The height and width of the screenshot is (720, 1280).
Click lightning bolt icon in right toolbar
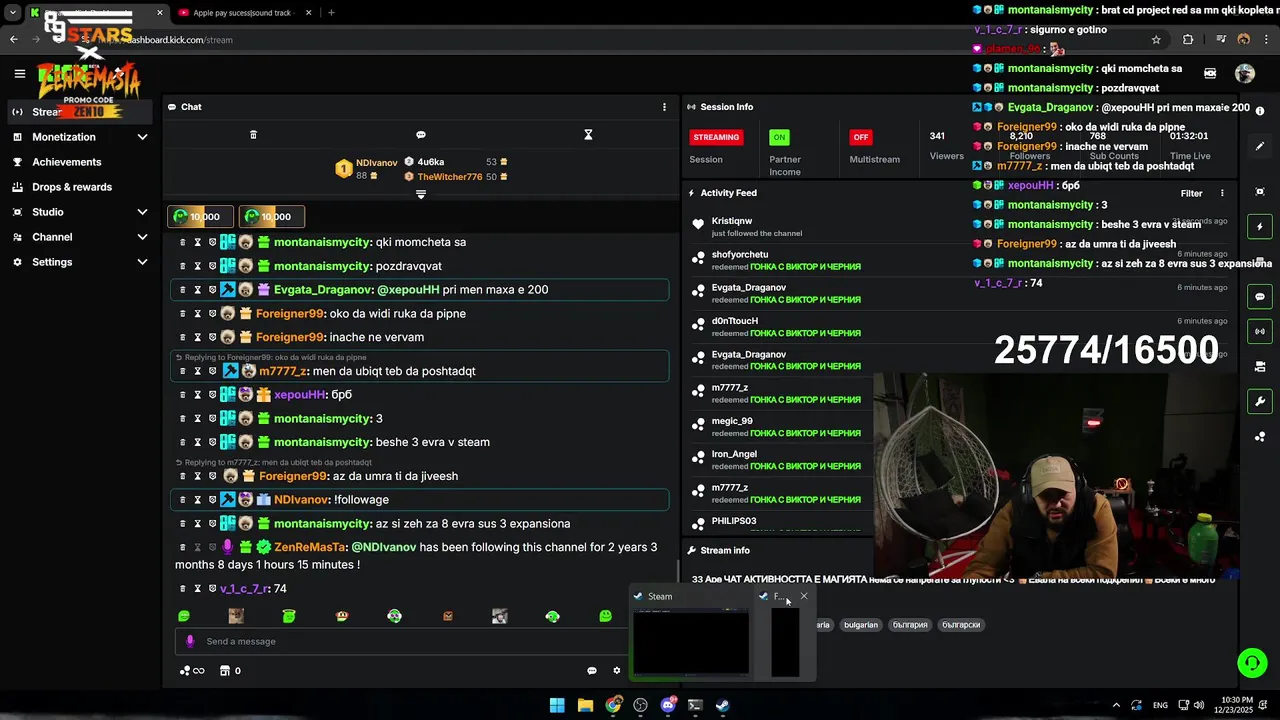[1260, 227]
